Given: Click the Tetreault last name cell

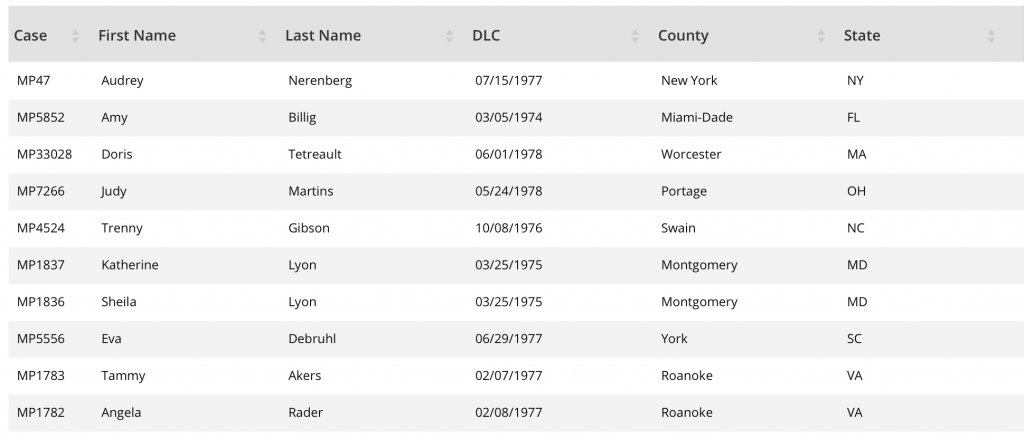Looking at the screenshot, I should (x=315, y=155).
